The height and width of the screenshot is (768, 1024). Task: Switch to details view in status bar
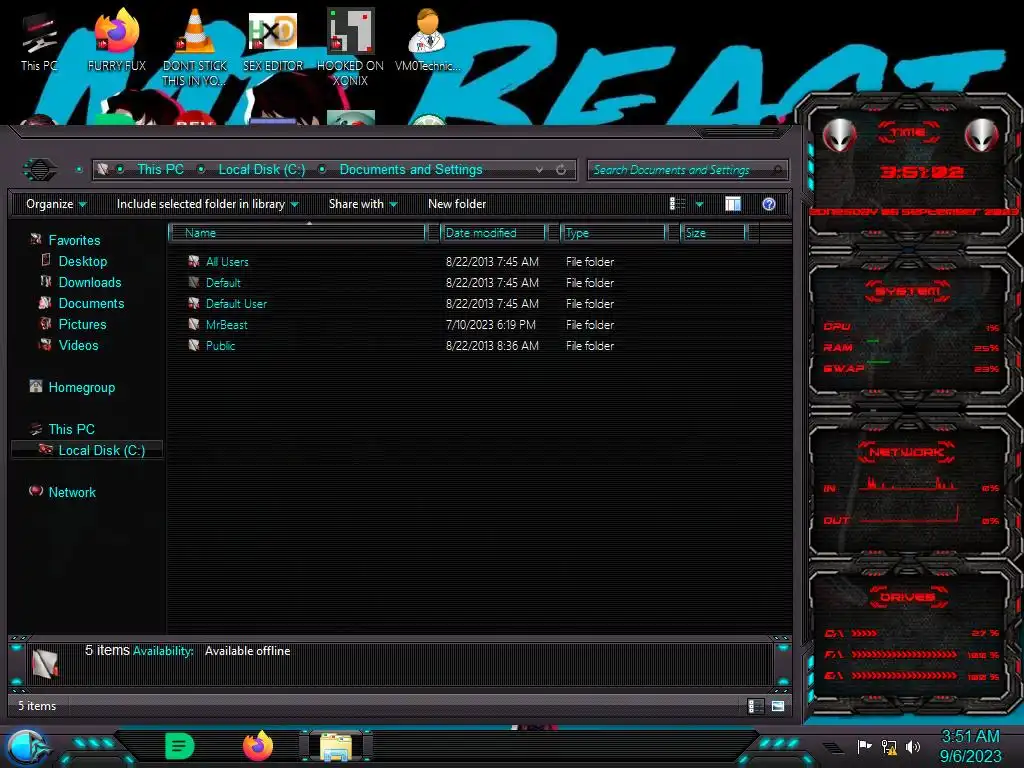click(x=756, y=706)
